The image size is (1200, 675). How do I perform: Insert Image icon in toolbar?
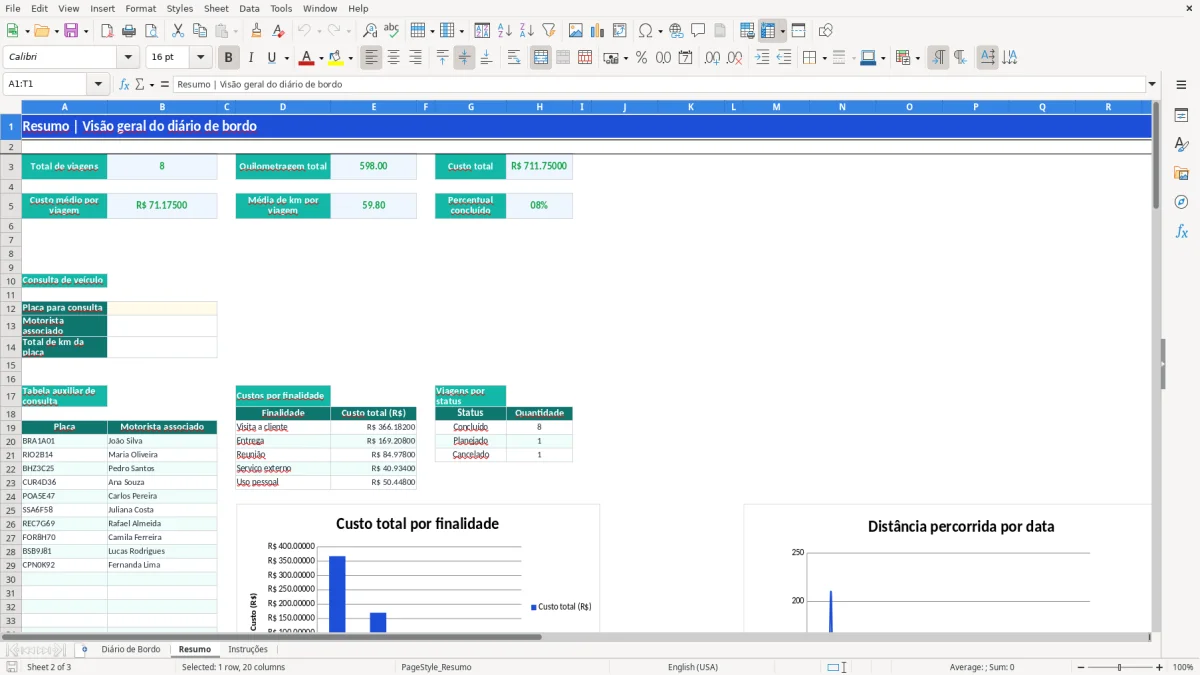576,31
